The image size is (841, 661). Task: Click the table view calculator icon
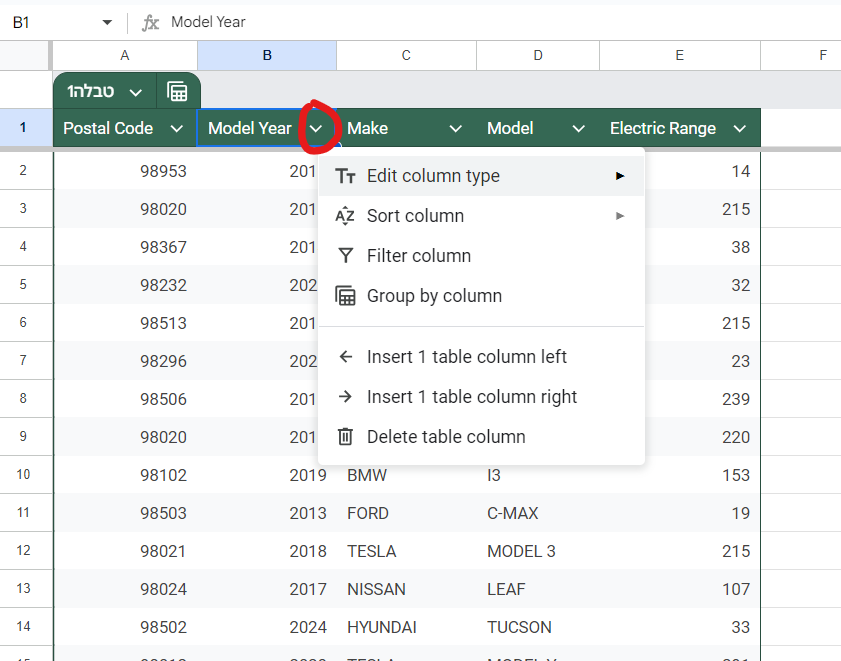[x=177, y=92]
